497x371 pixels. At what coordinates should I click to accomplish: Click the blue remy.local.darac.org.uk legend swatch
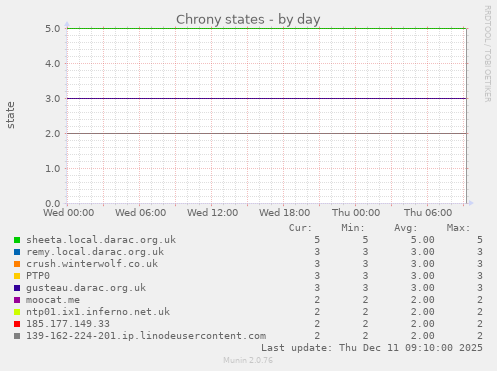[17, 252]
